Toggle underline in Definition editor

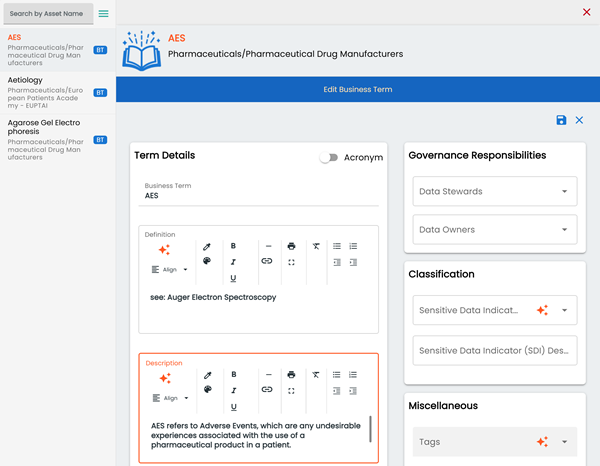[233, 278]
